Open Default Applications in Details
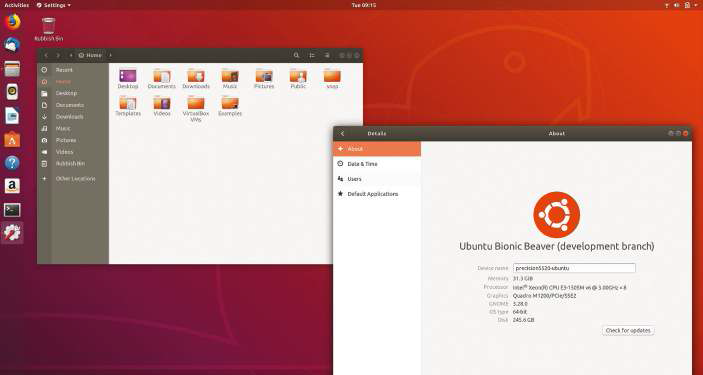Image resolution: width=703 pixels, height=375 pixels. pos(377,194)
